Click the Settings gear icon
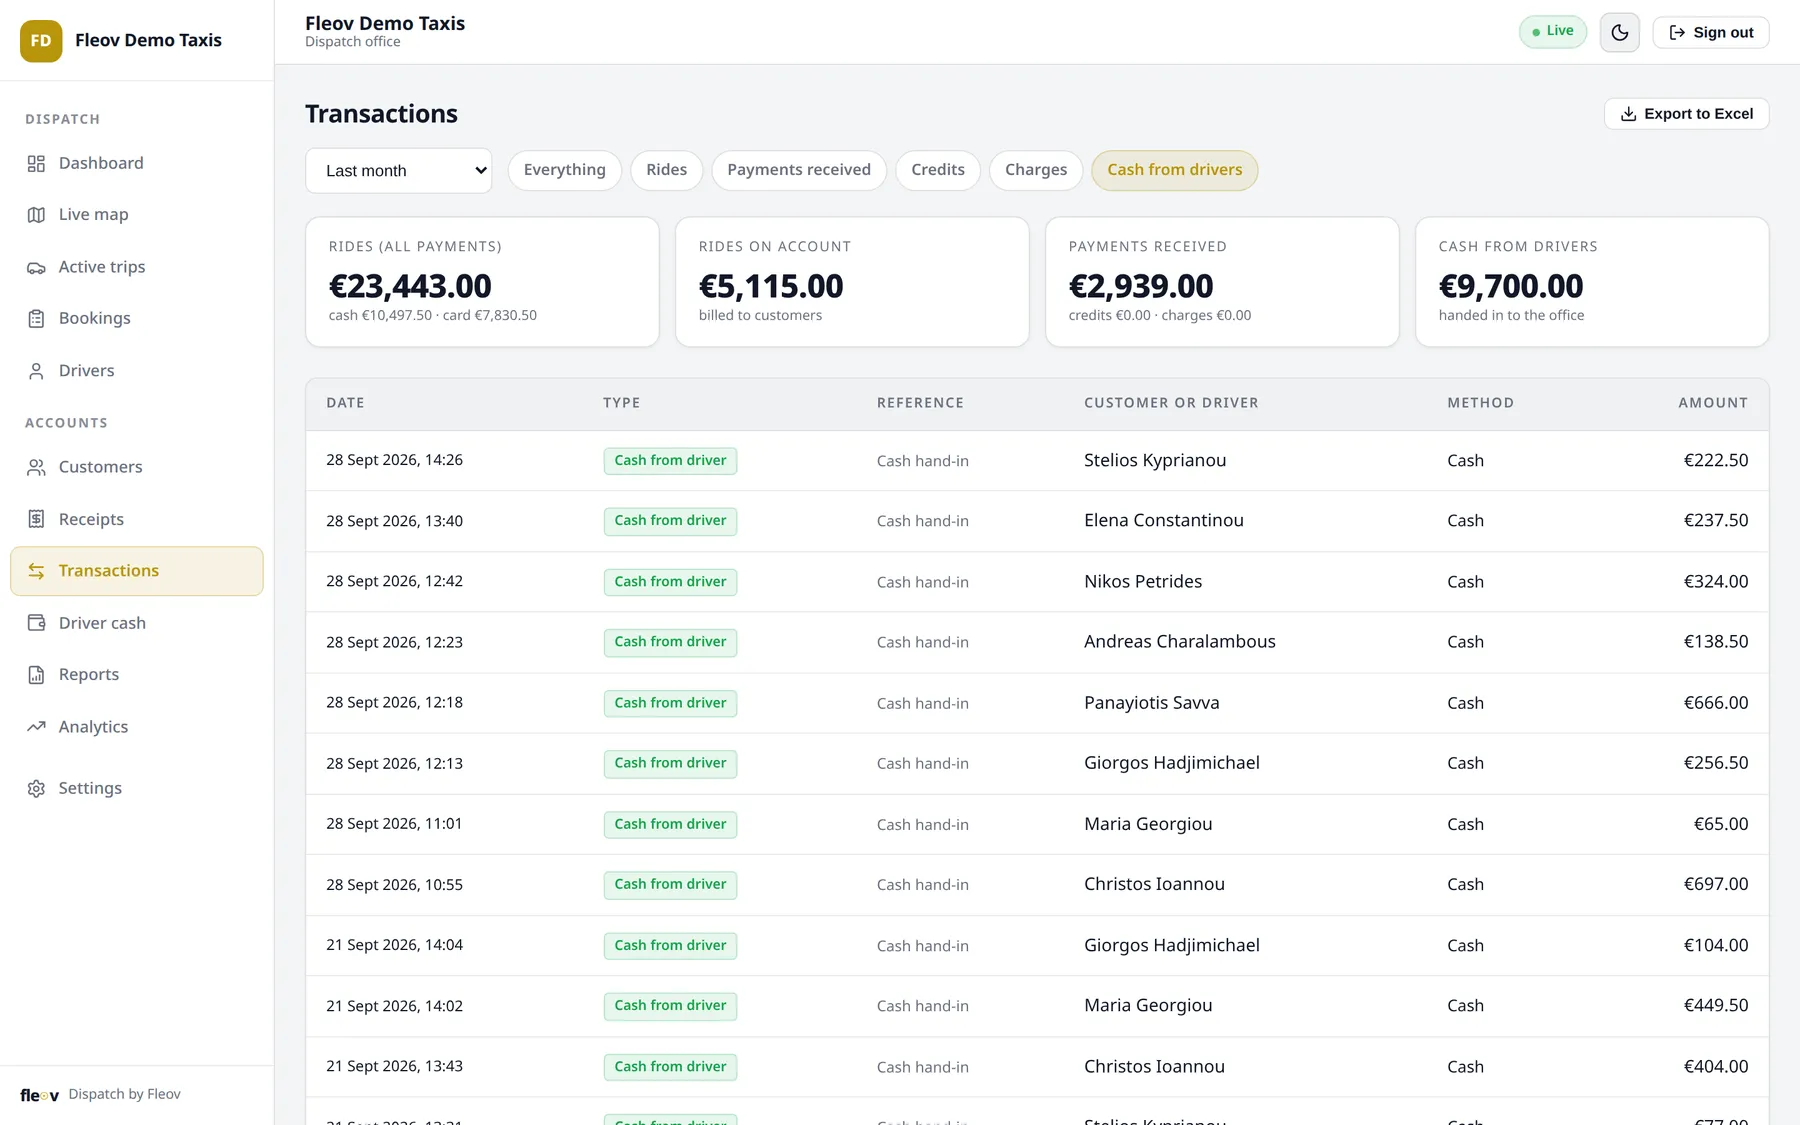 click(36, 788)
